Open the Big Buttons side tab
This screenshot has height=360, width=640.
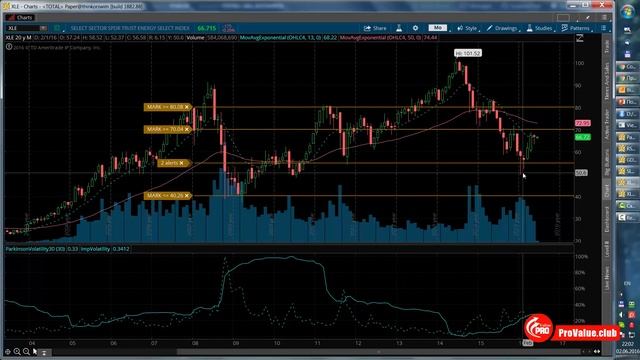[607, 162]
